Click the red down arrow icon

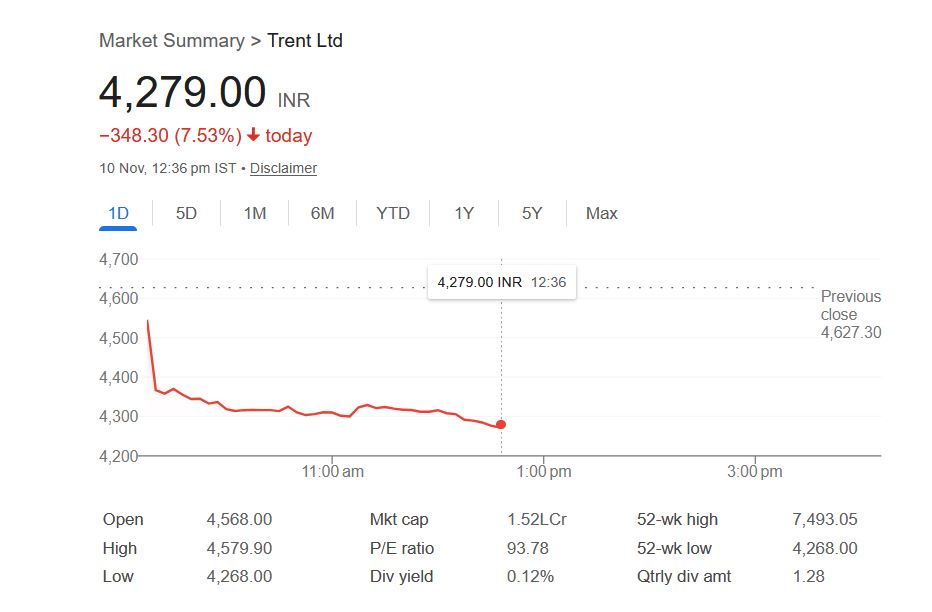coord(254,135)
